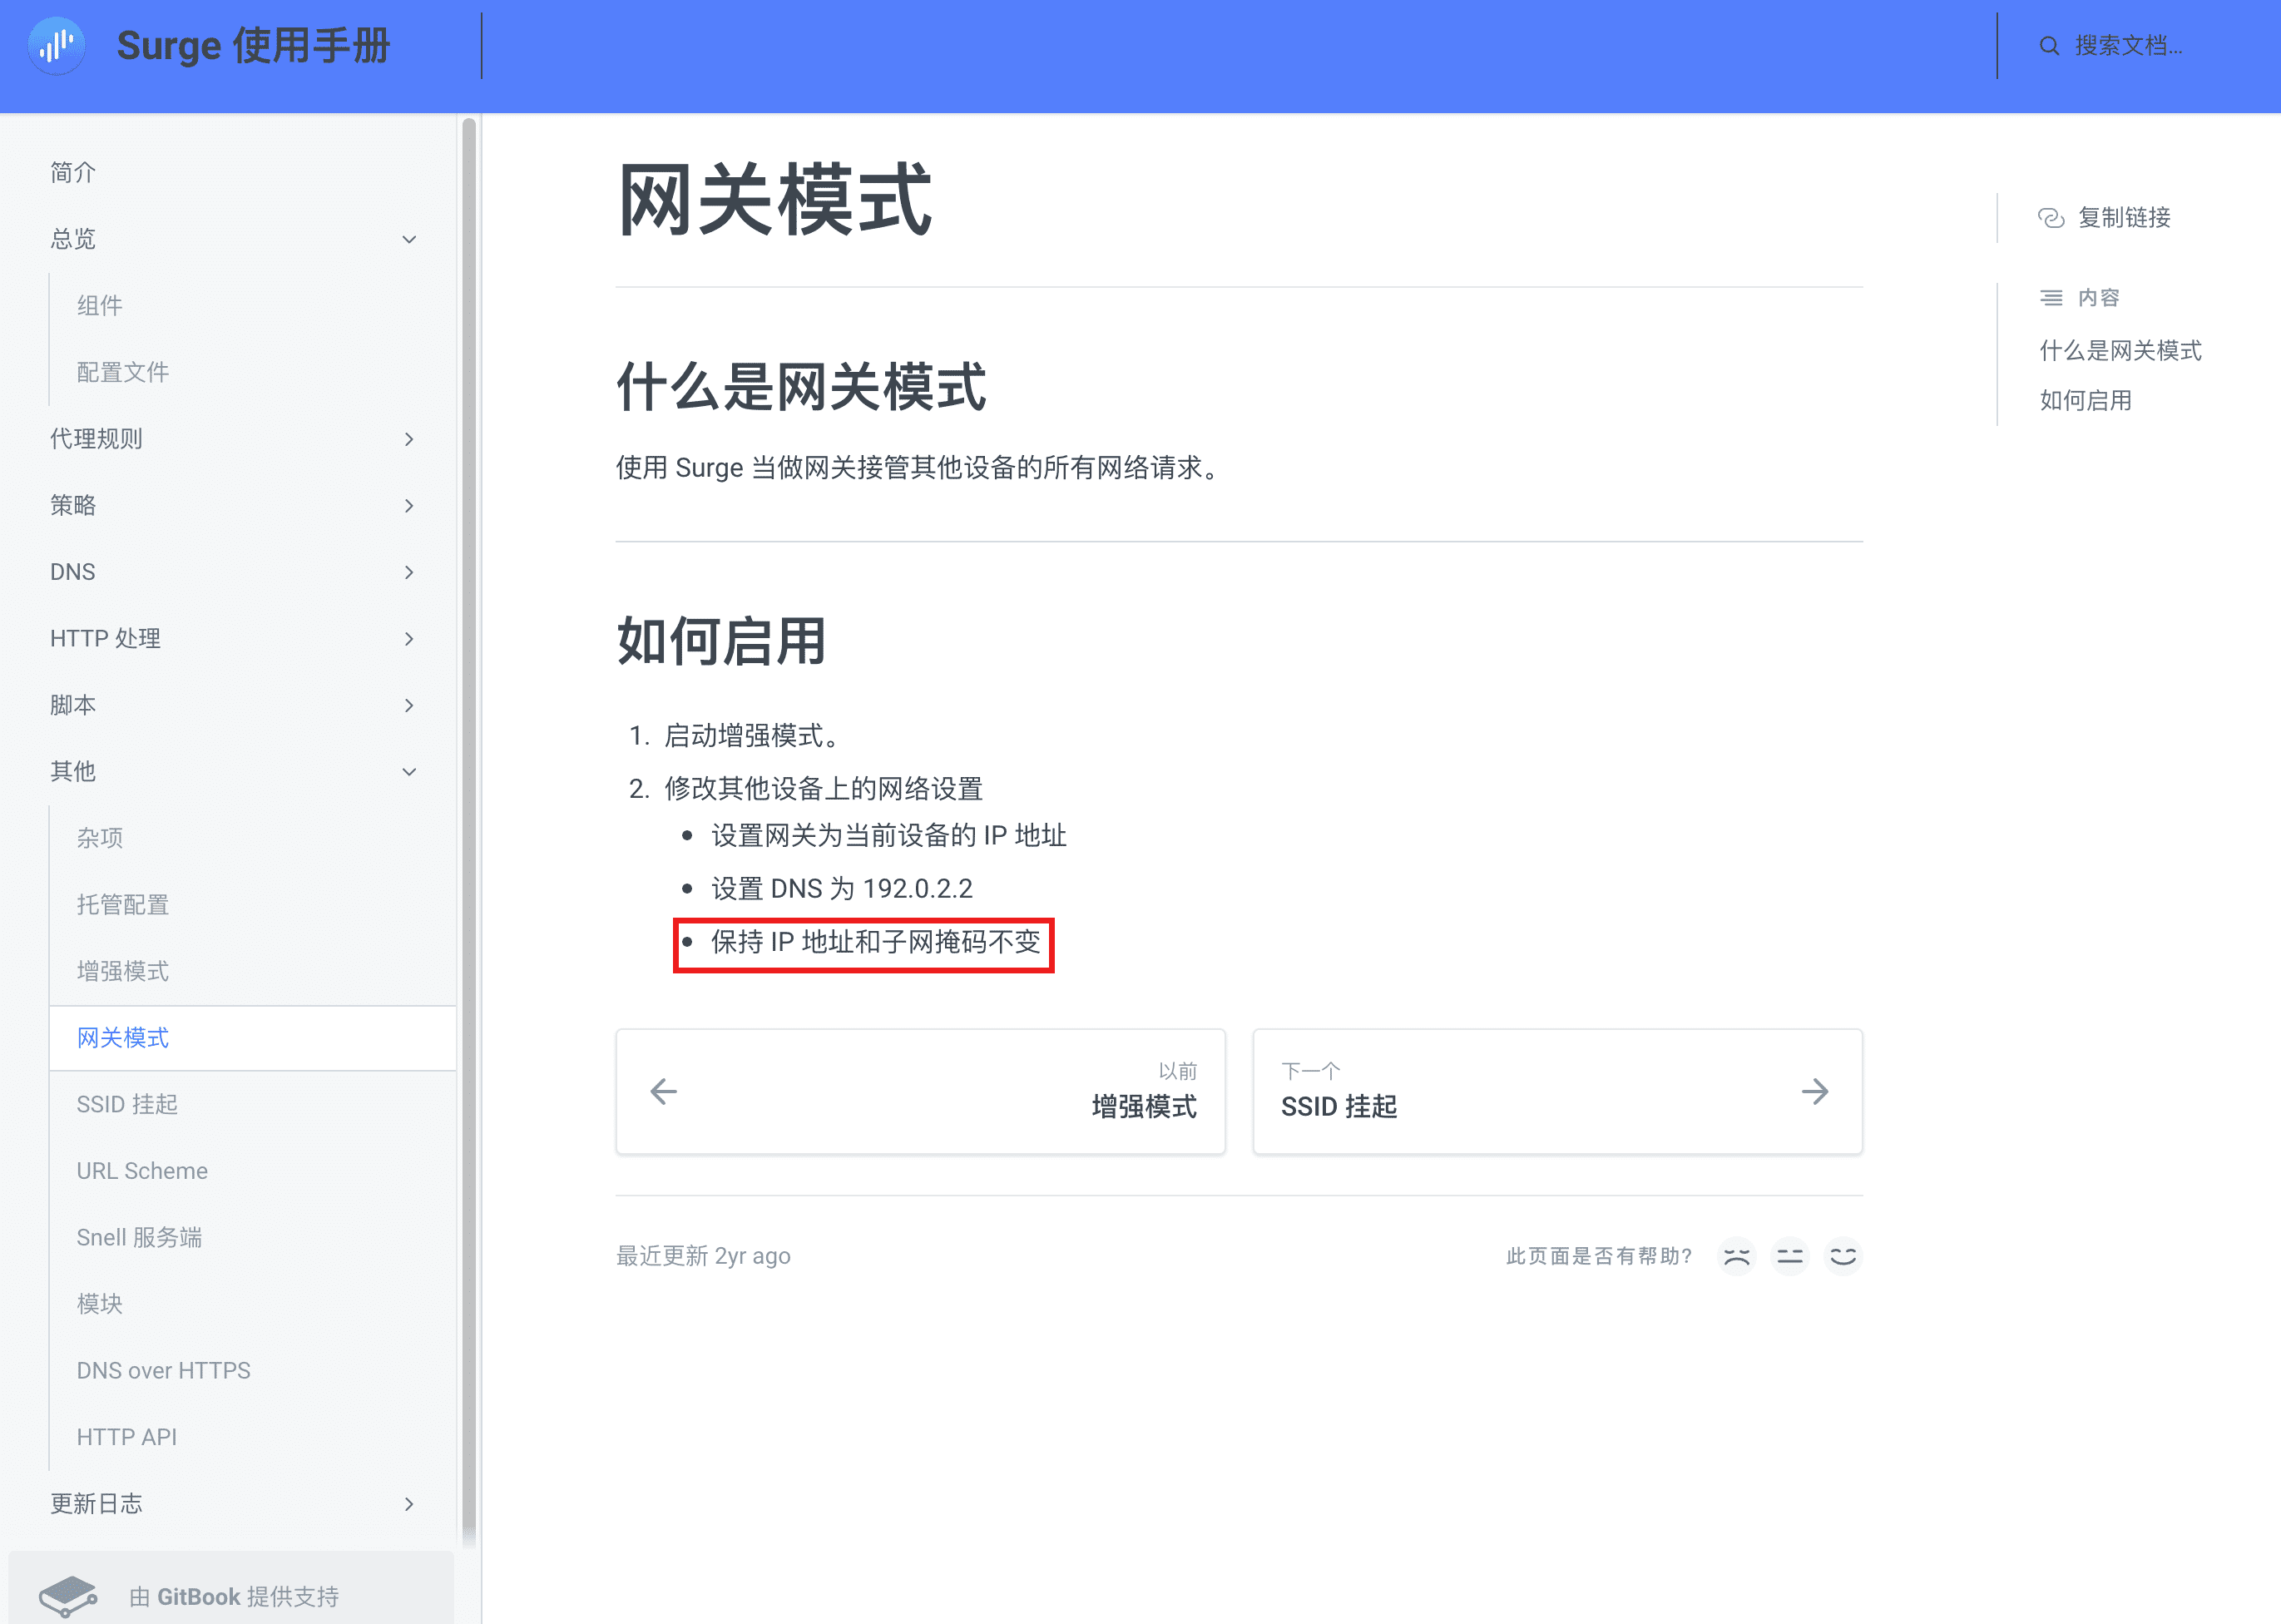Select SSID 挂起 in the sidebar
Image resolution: width=2281 pixels, height=1624 pixels.
pos(127,1104)
